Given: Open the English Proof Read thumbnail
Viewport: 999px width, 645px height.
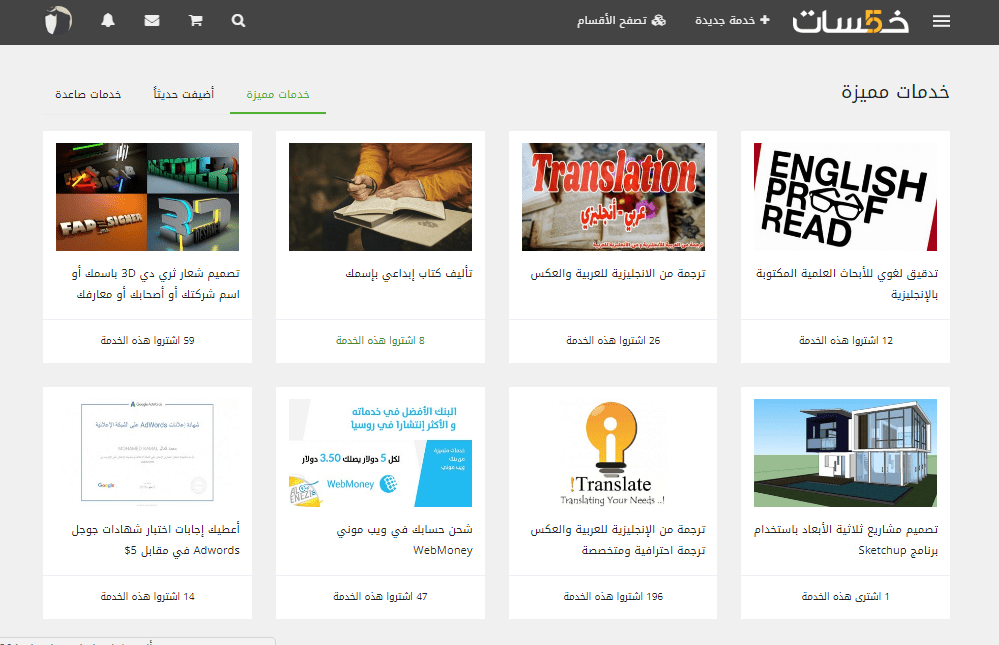Looking at the screenshot, I should coord(845,197).
